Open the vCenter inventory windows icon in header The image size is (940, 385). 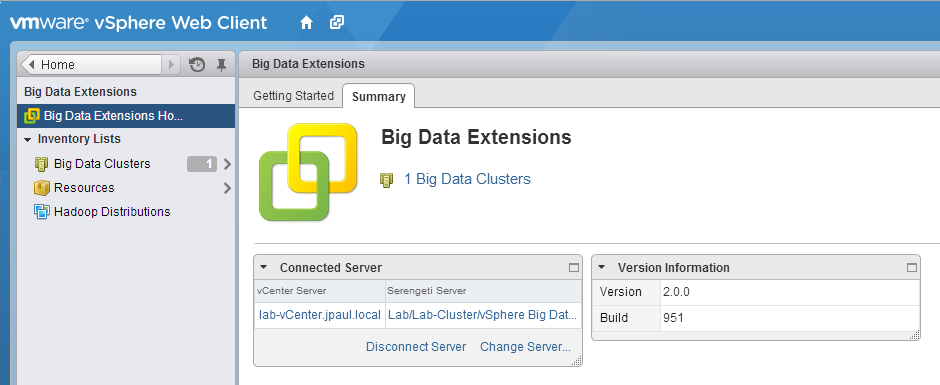point(337,23)
